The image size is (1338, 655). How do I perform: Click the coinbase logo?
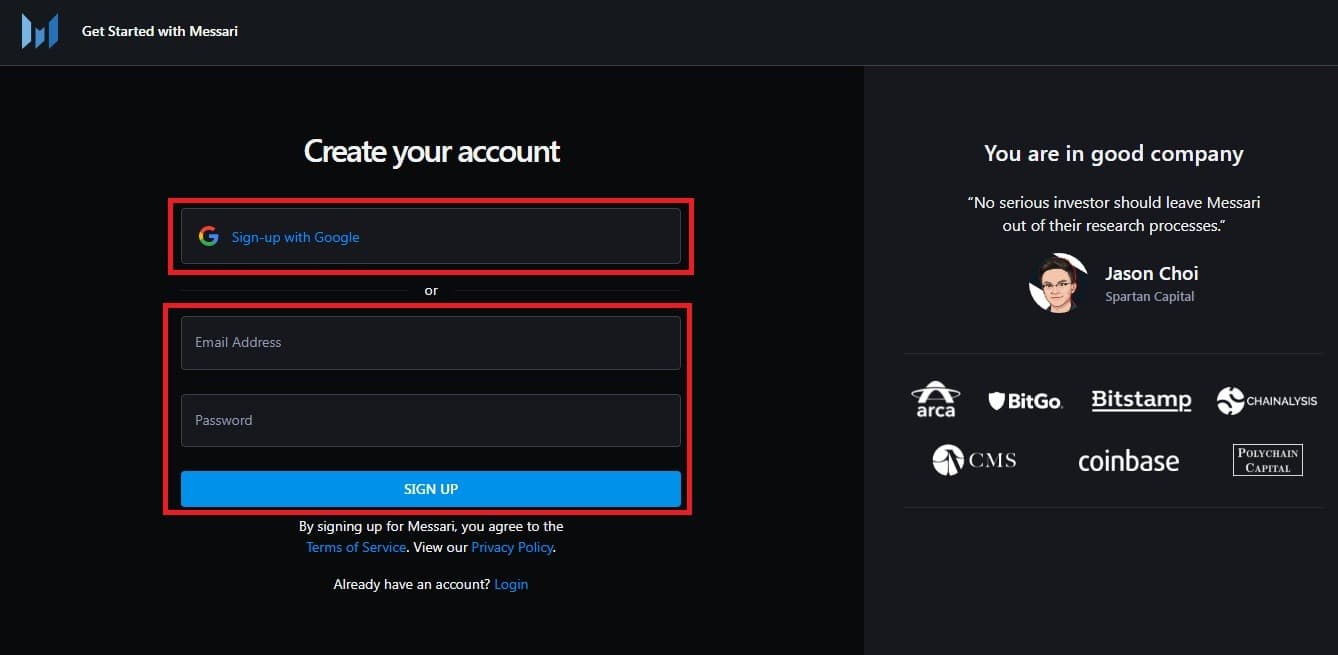pyautogui.click(x=1128, y=461)
